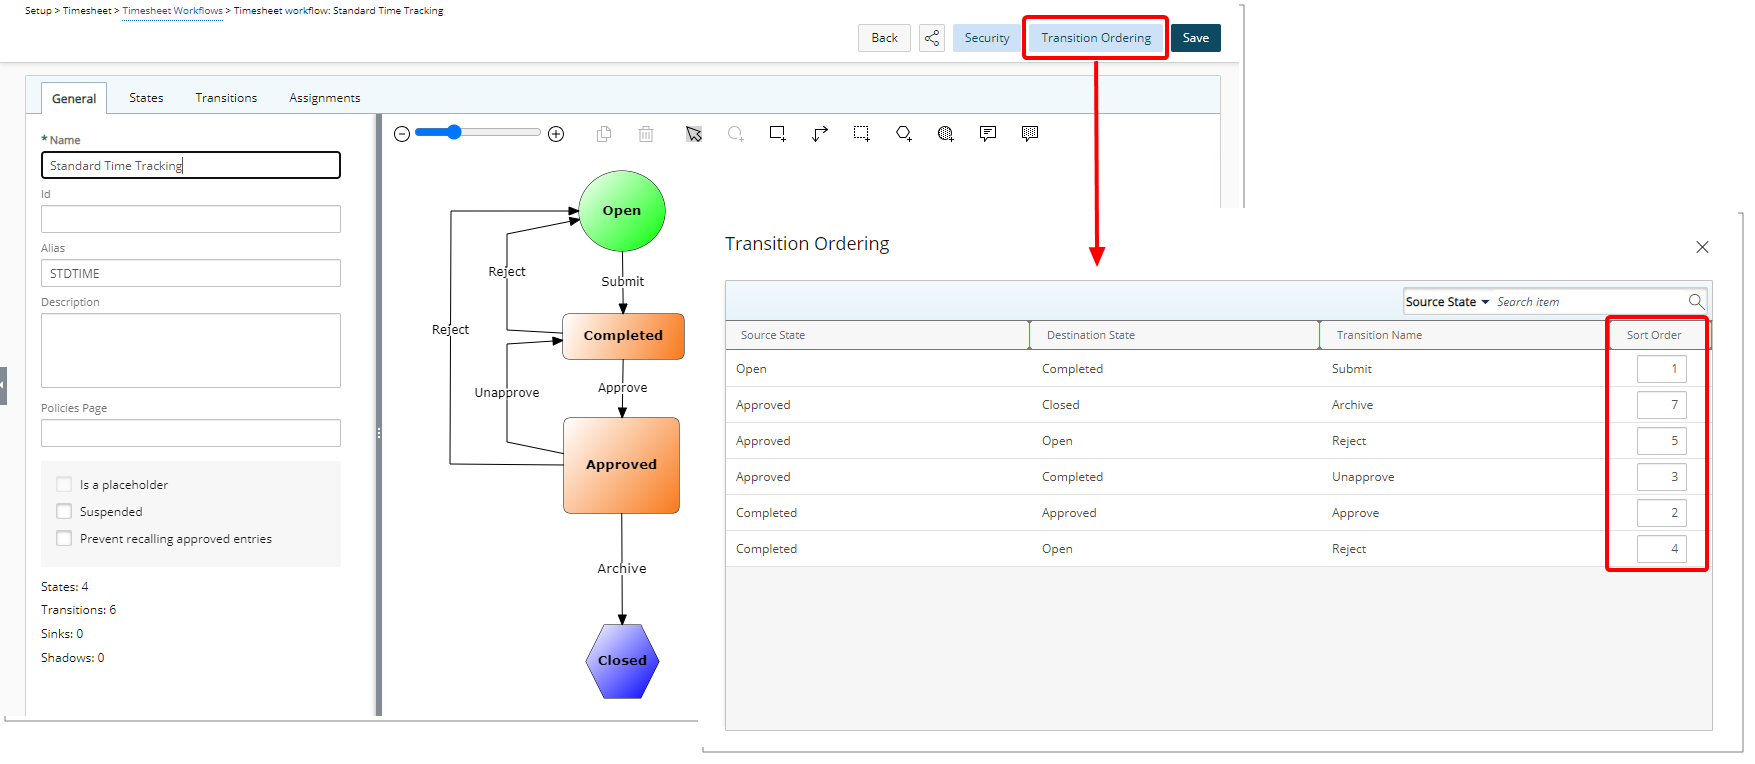
Task: Sort by the Destination State column header
Action: point(1091,335)
